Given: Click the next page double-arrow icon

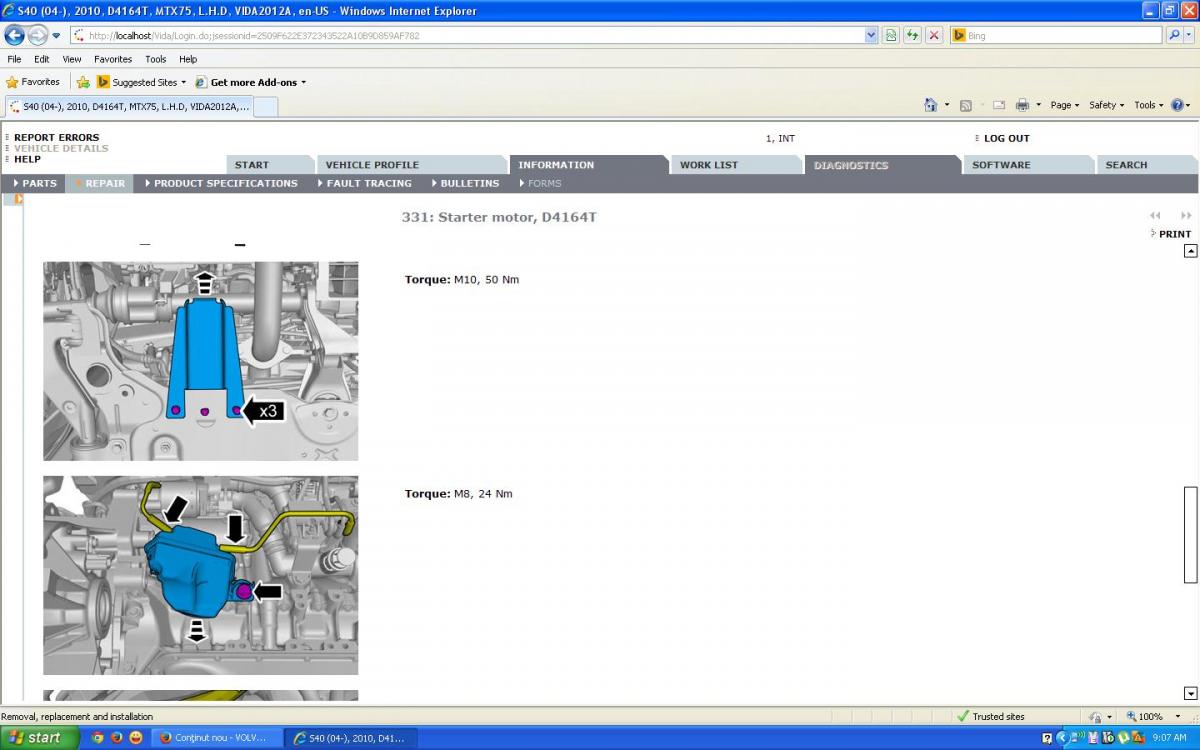Looking at the screenshot, I should 1186,215.
